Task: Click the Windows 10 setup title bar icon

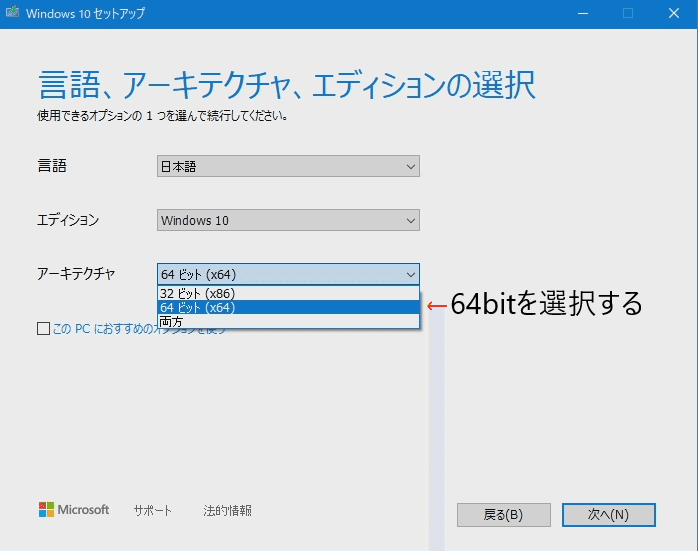Action: 12,12
